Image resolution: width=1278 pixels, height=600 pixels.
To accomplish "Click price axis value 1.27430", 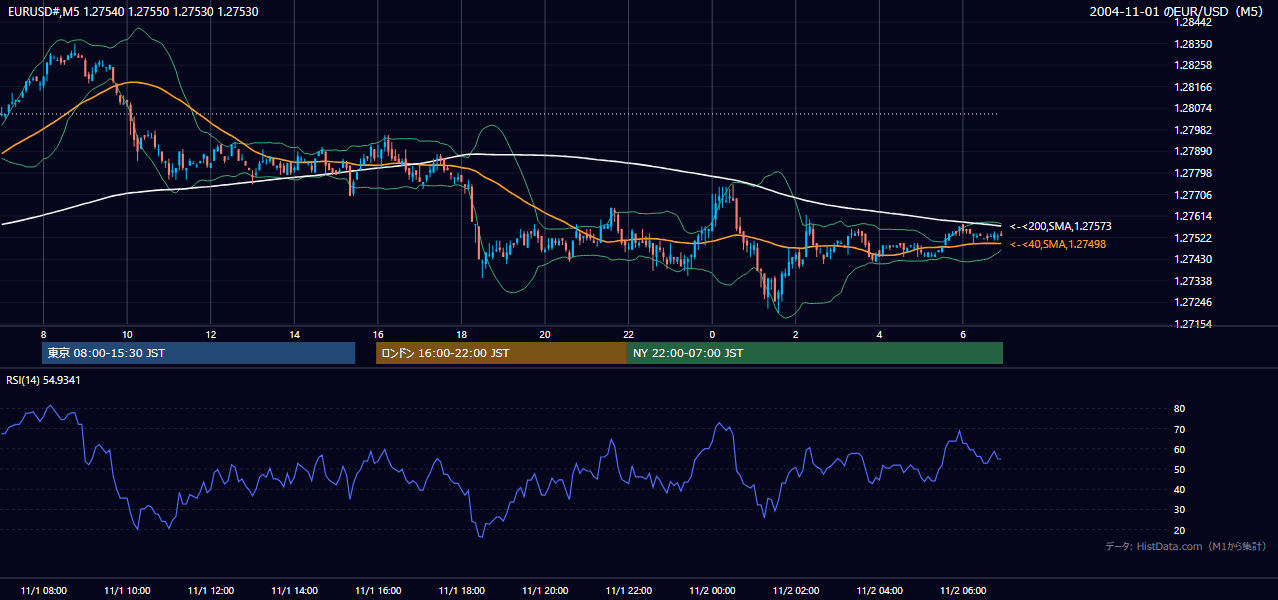I will click(1195, 259).
